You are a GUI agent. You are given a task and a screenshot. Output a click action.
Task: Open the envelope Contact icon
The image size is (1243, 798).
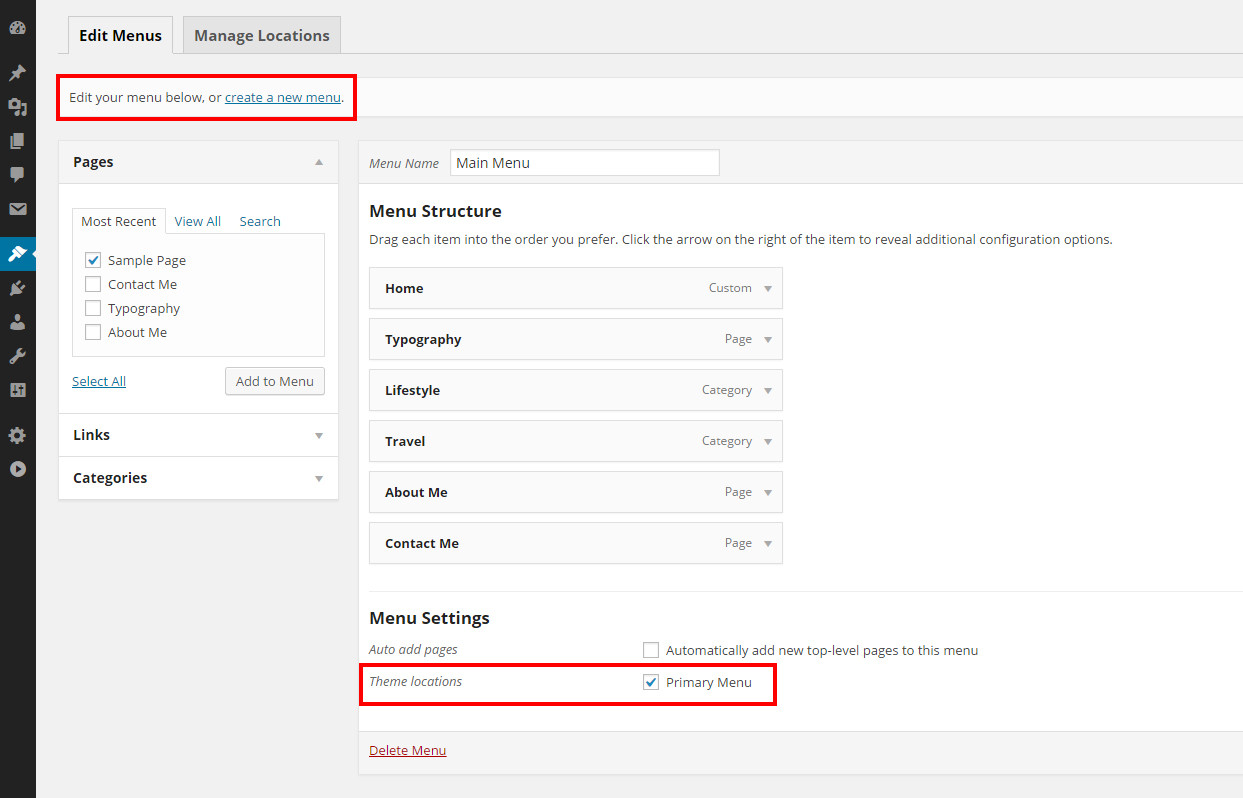(17, 209)
